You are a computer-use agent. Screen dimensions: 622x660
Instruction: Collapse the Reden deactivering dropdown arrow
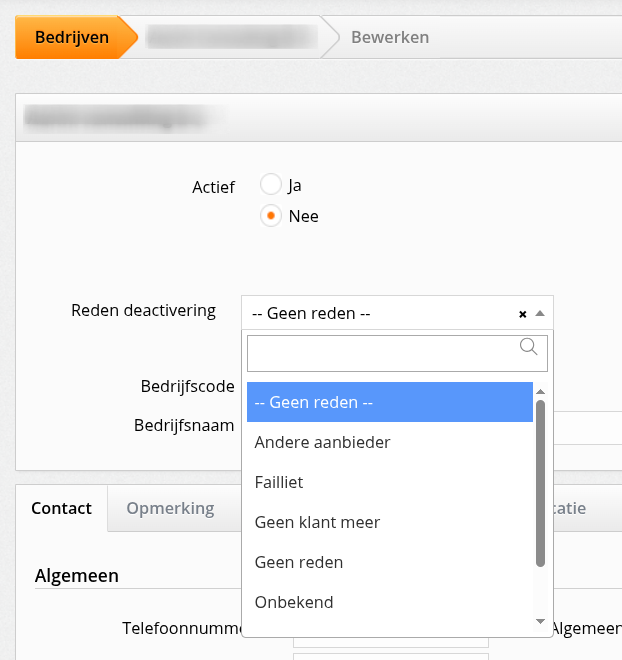coord(540,313)
